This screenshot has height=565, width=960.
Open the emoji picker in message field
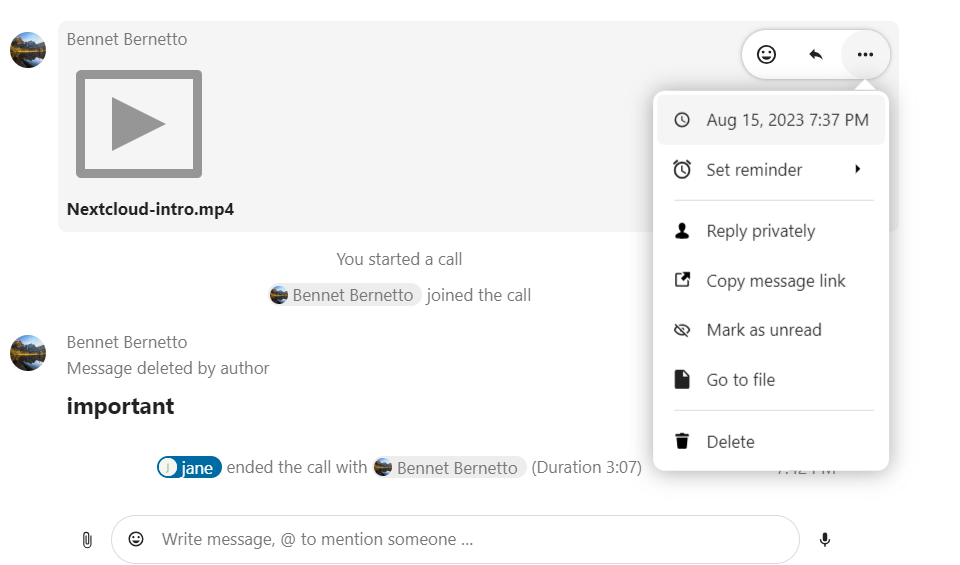(136, 539)
